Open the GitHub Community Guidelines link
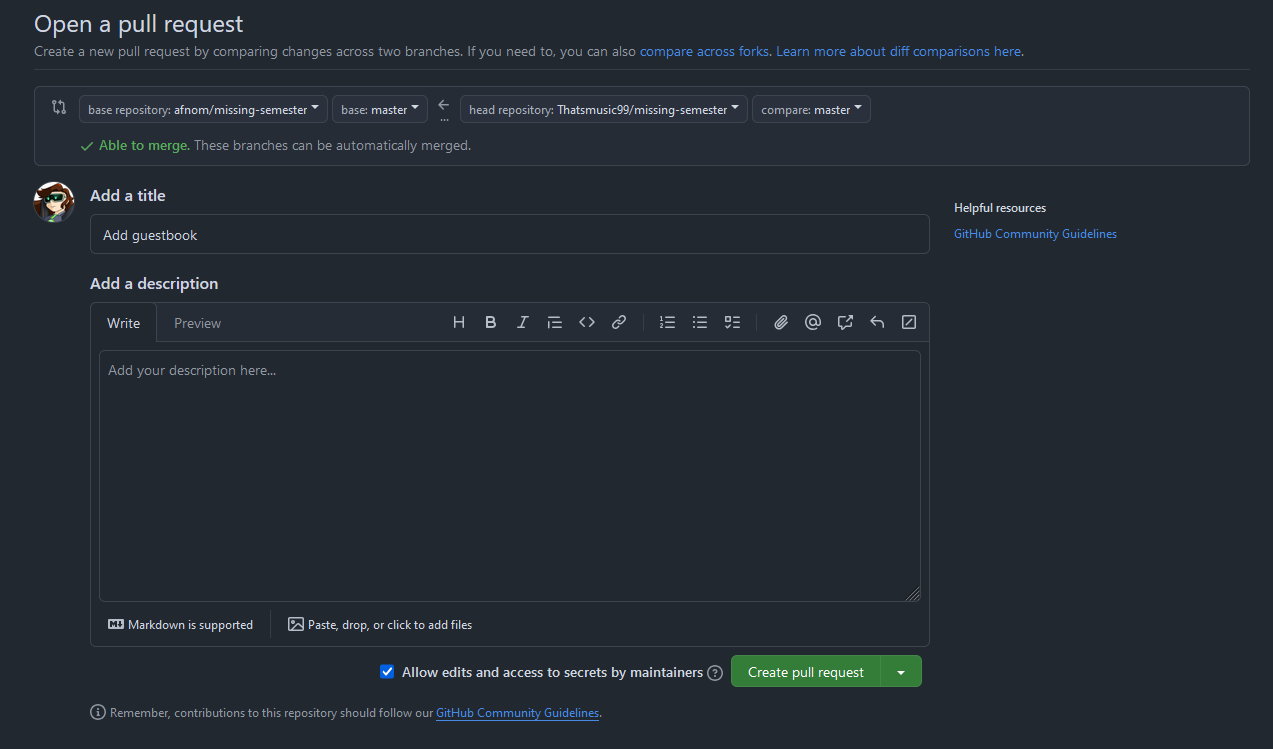The width and height of the screenshot is (1273, 749). (1035, 233)
